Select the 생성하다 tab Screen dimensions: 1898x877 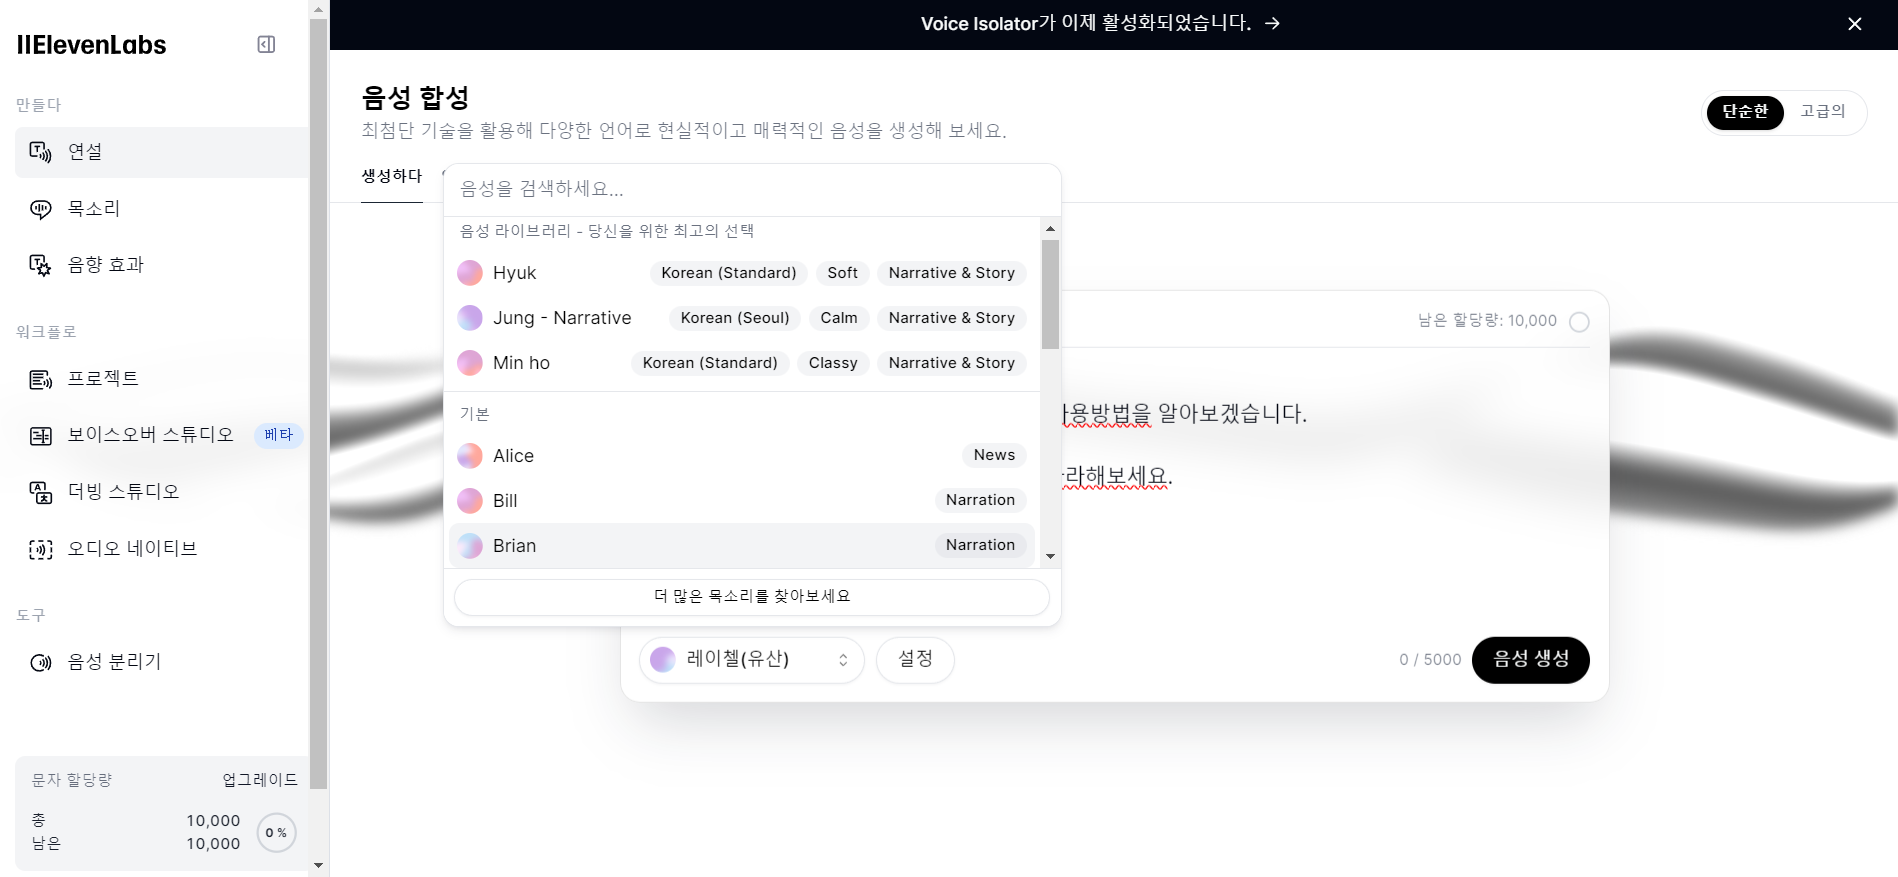391,176
